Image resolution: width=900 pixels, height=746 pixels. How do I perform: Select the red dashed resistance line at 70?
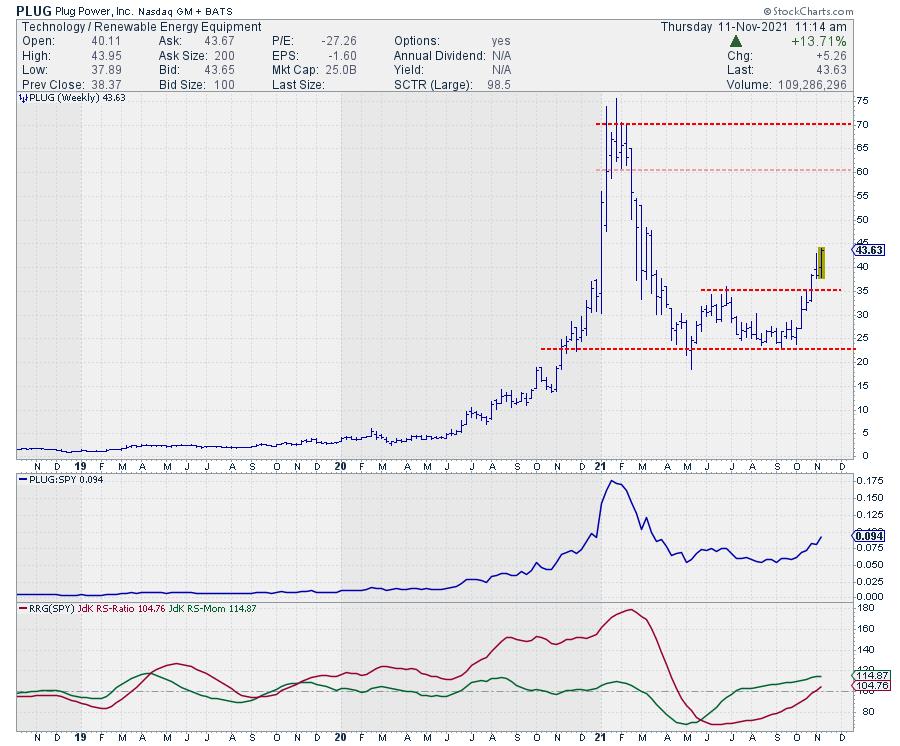coord(720,124)
